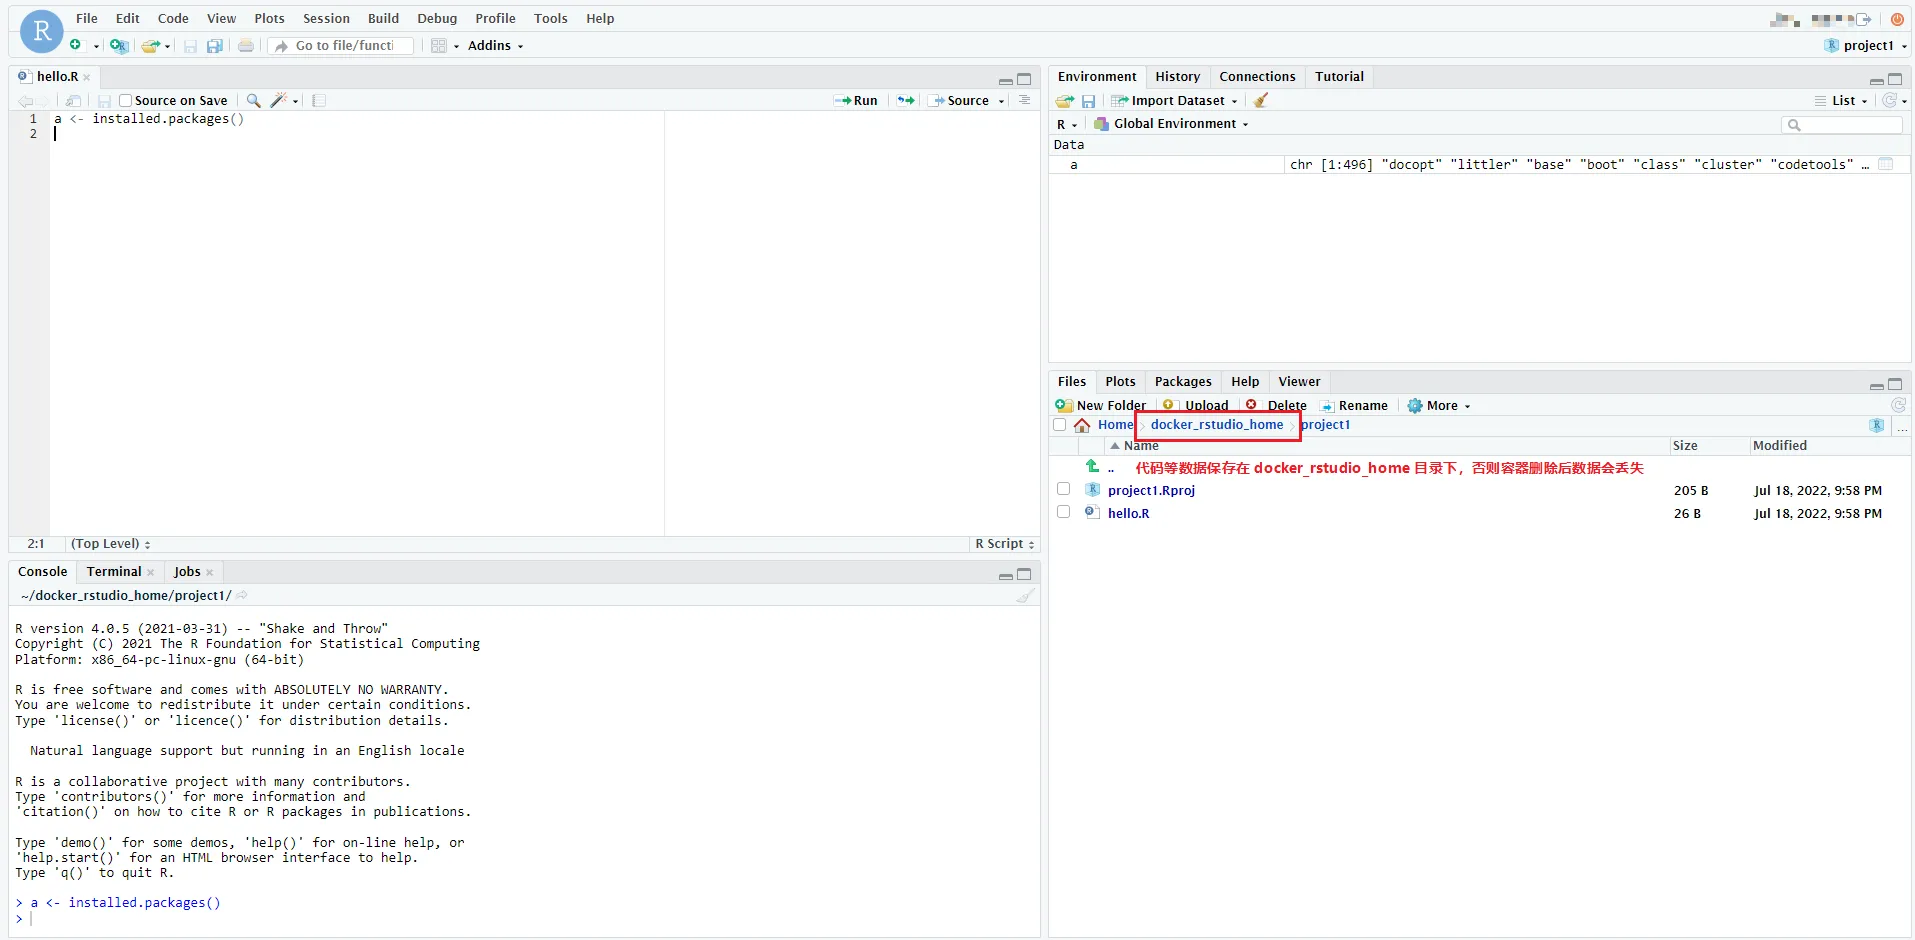Enable Source on Save
Viewport: 1915px width, 940px height.
(126, 100)
